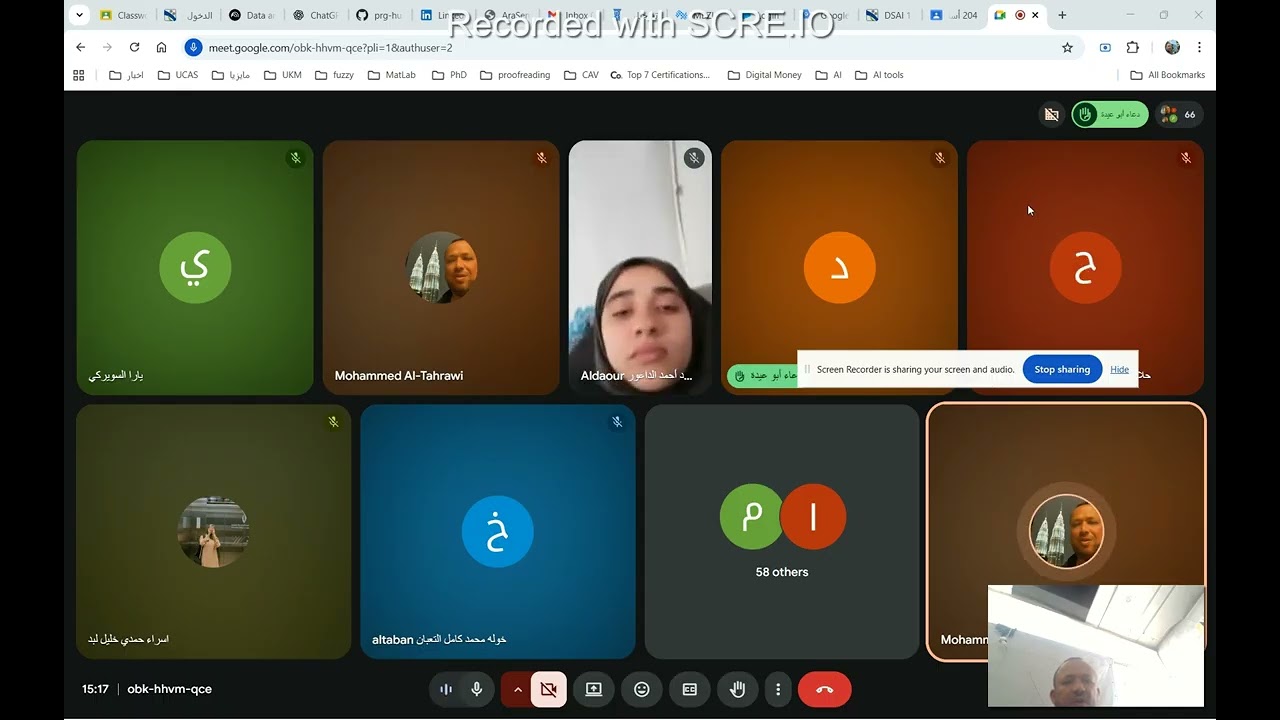This screenshot has width=1280, height=720.
Task: Click Stop sharing in the banner
Action: (x=1062, y=369)
